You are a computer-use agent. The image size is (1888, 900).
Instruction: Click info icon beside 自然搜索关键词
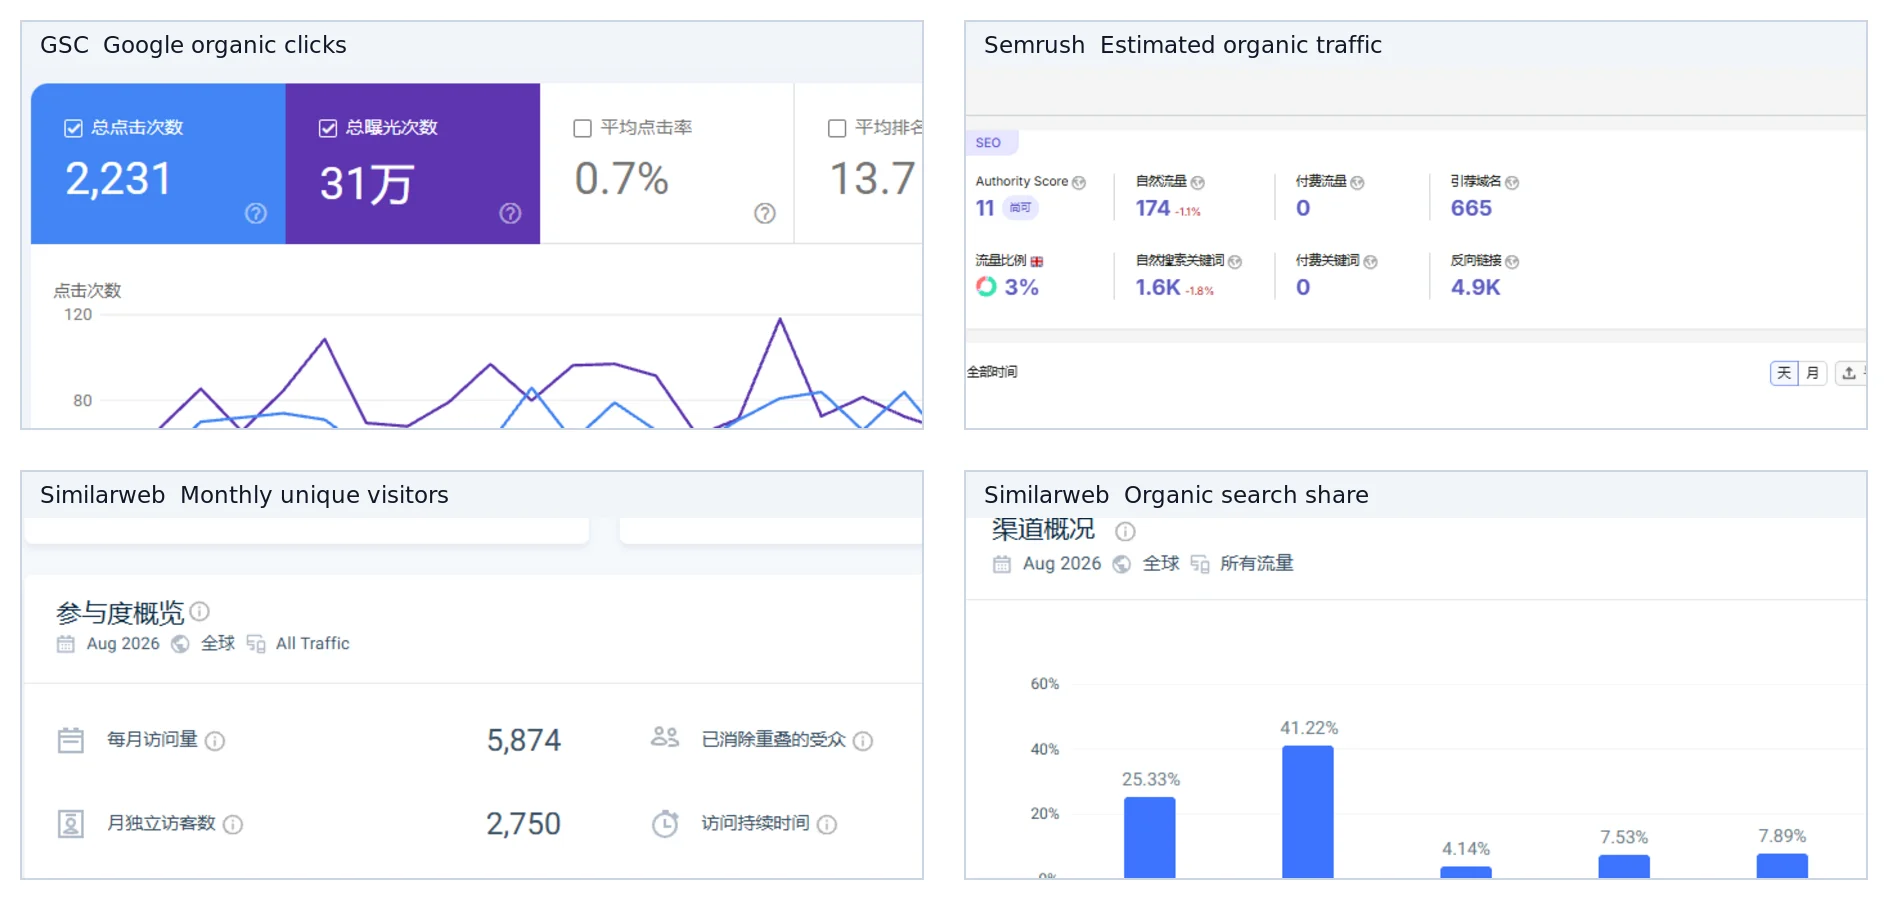click(1235, 262)
